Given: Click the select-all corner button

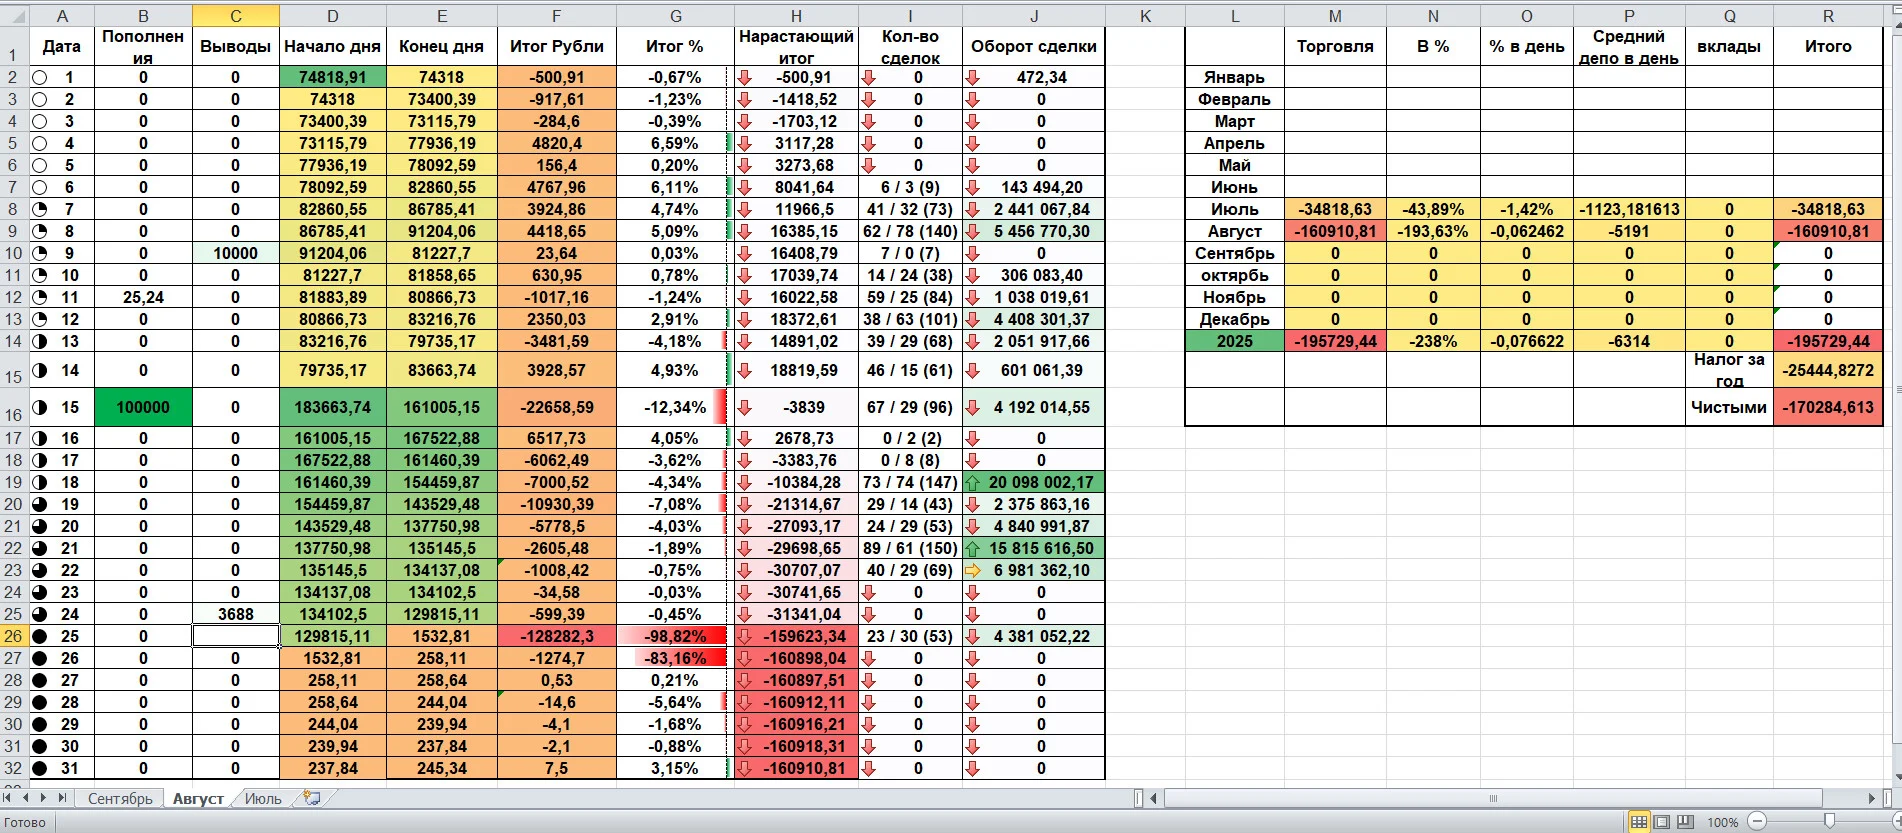Looking at the screenshot, I should (14, 16).
